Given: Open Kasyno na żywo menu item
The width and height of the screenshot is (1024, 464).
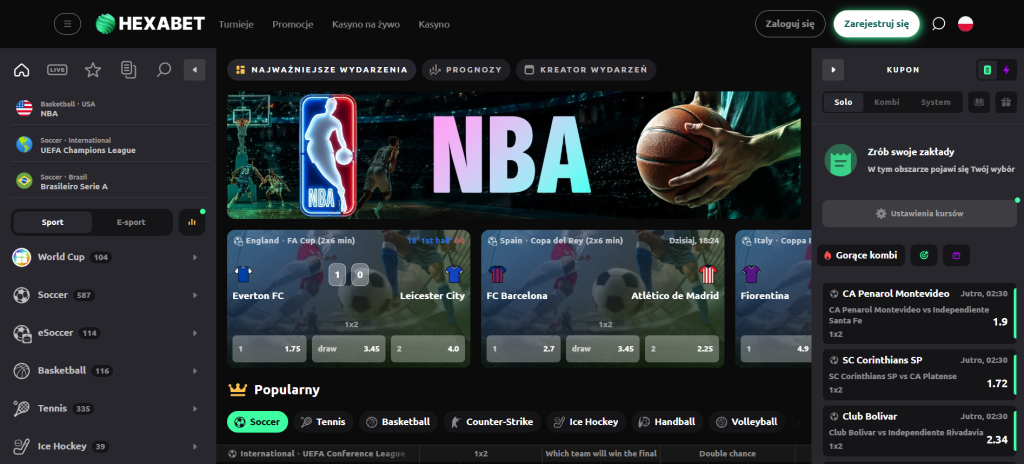Looking at the screenshot, I should click(x=366, y=24).
